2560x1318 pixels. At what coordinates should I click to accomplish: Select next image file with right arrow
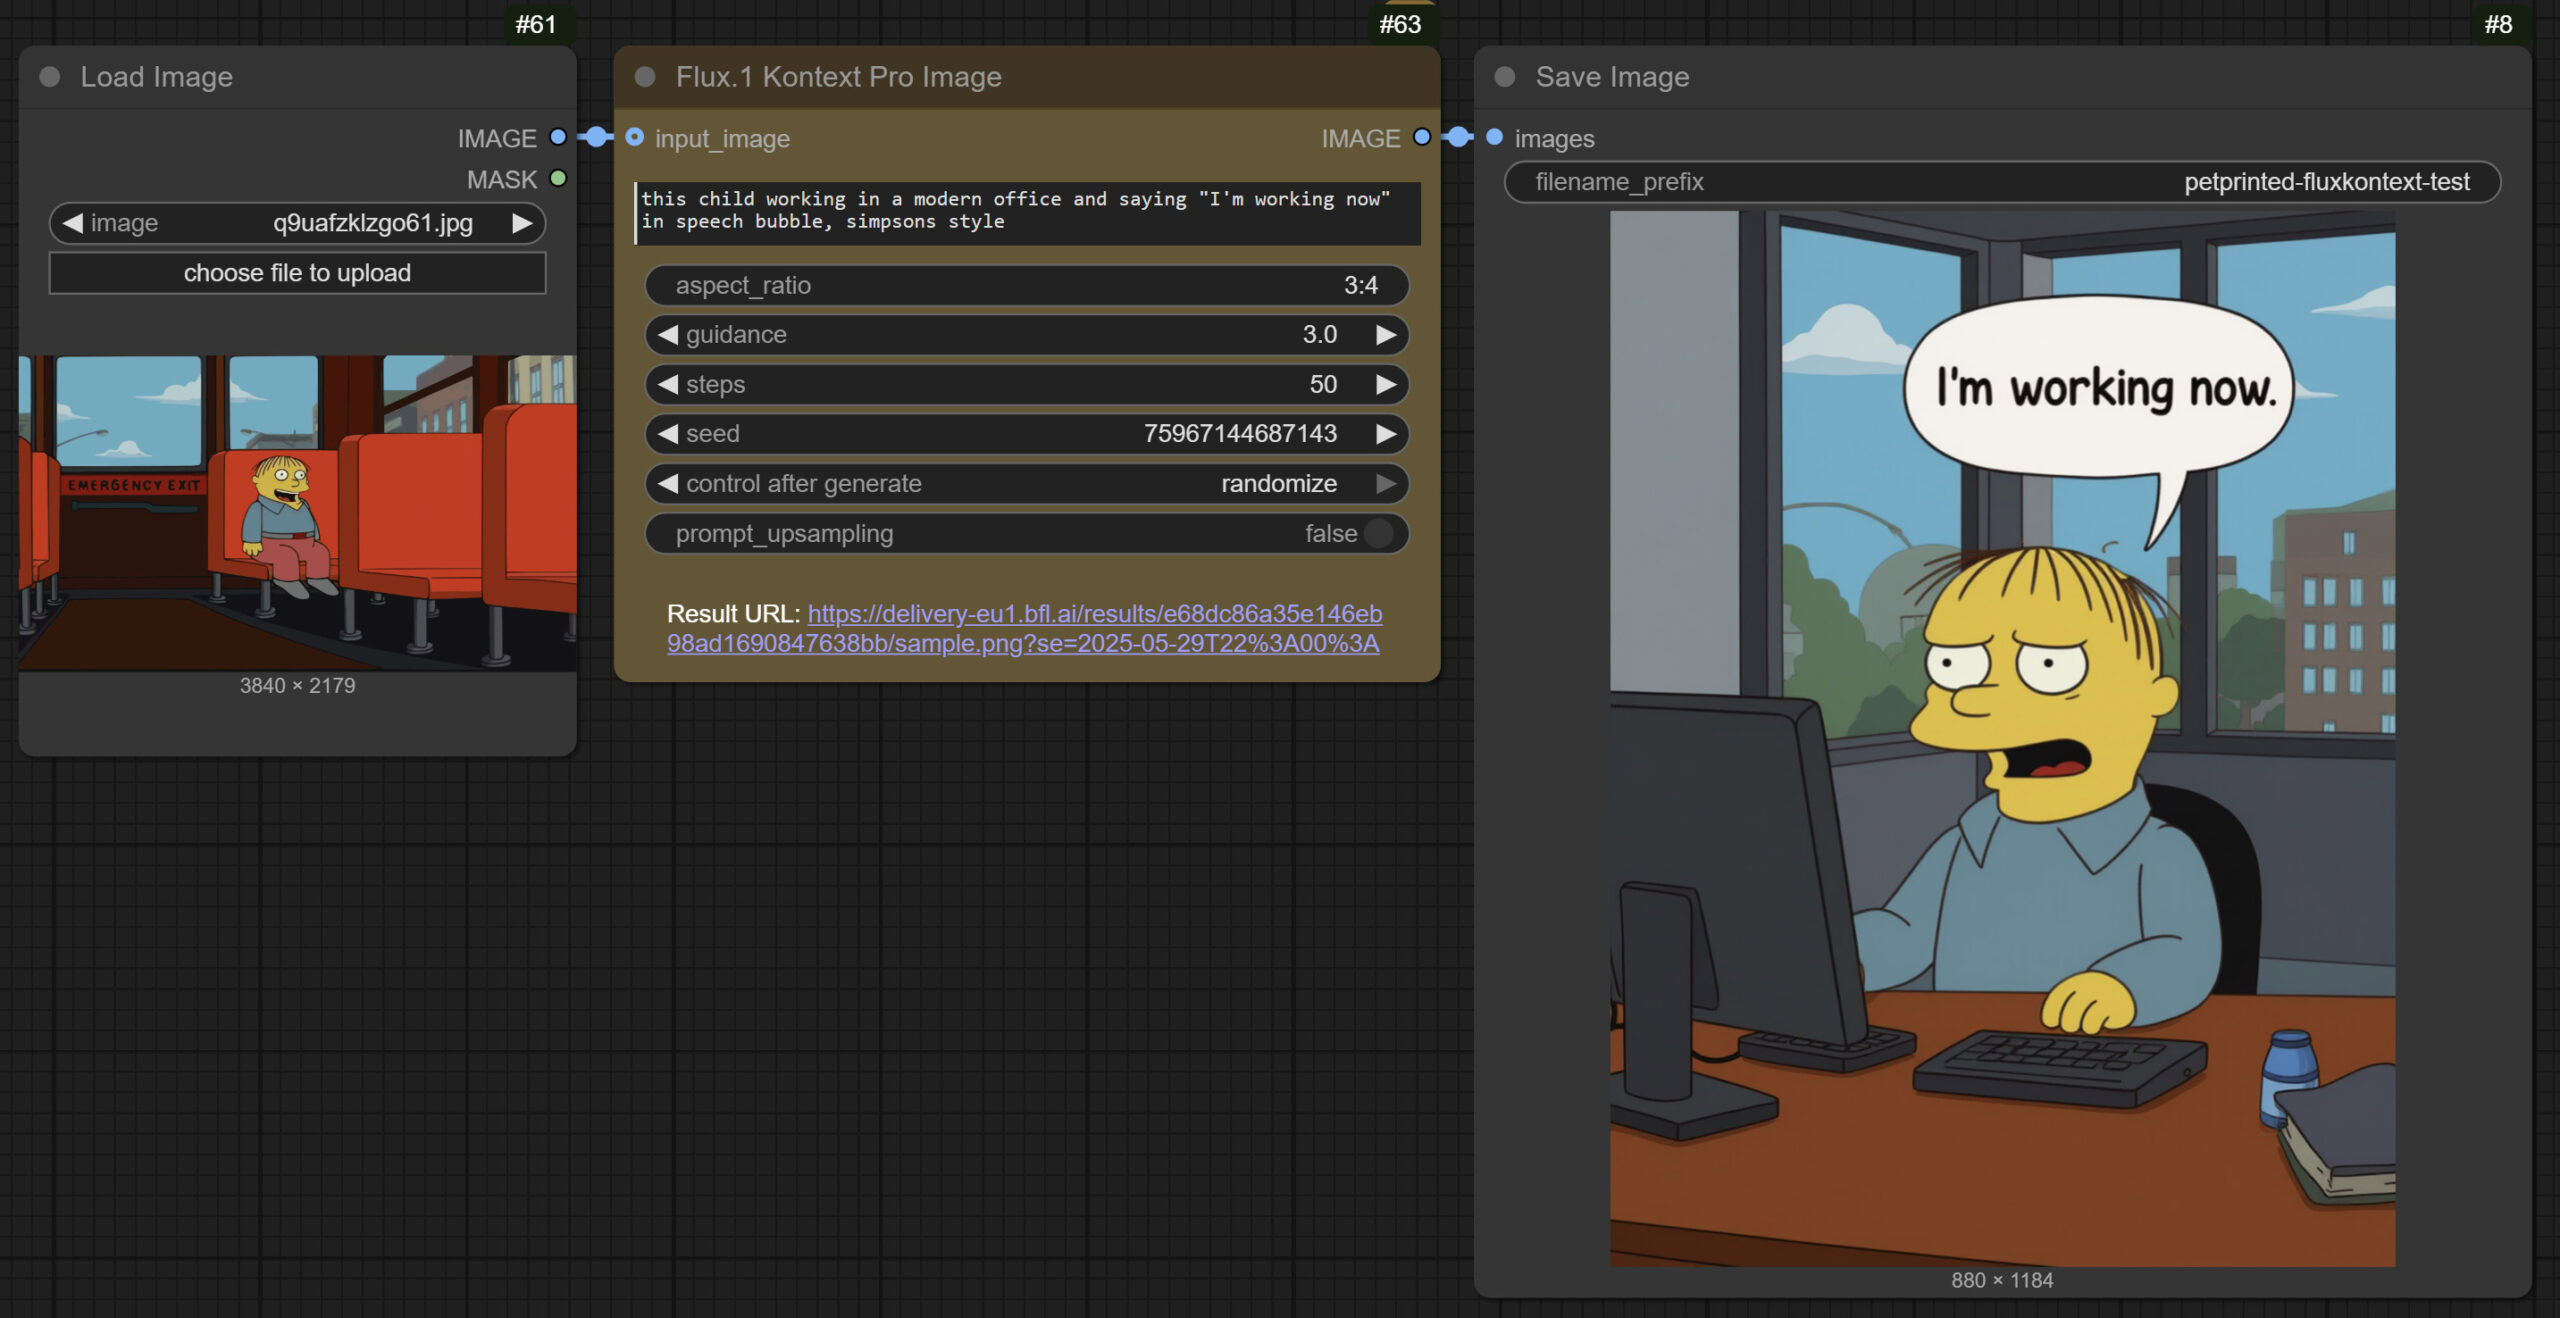(522, 223)
